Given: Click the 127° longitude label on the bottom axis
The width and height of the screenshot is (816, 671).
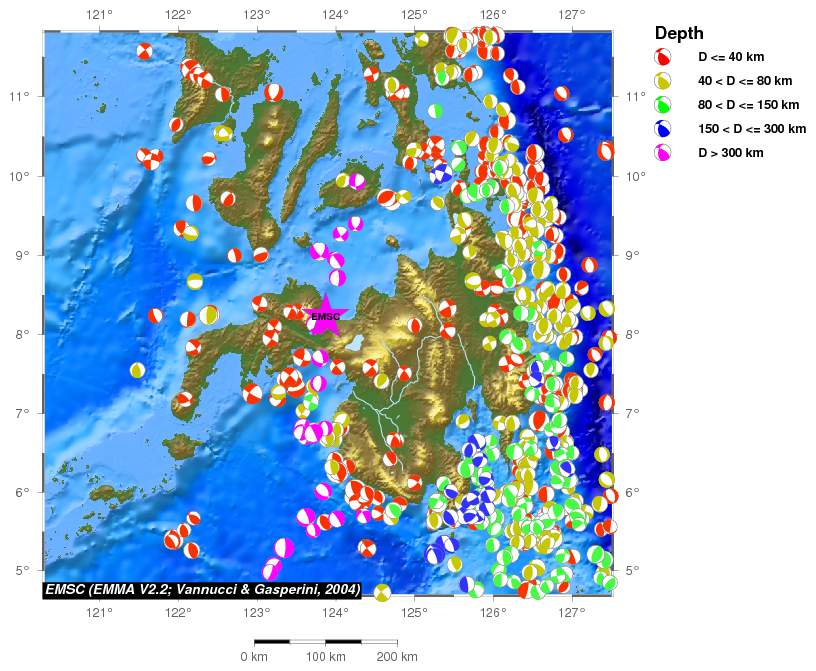Looking at the screenshot, I should [x=571, y=612].
